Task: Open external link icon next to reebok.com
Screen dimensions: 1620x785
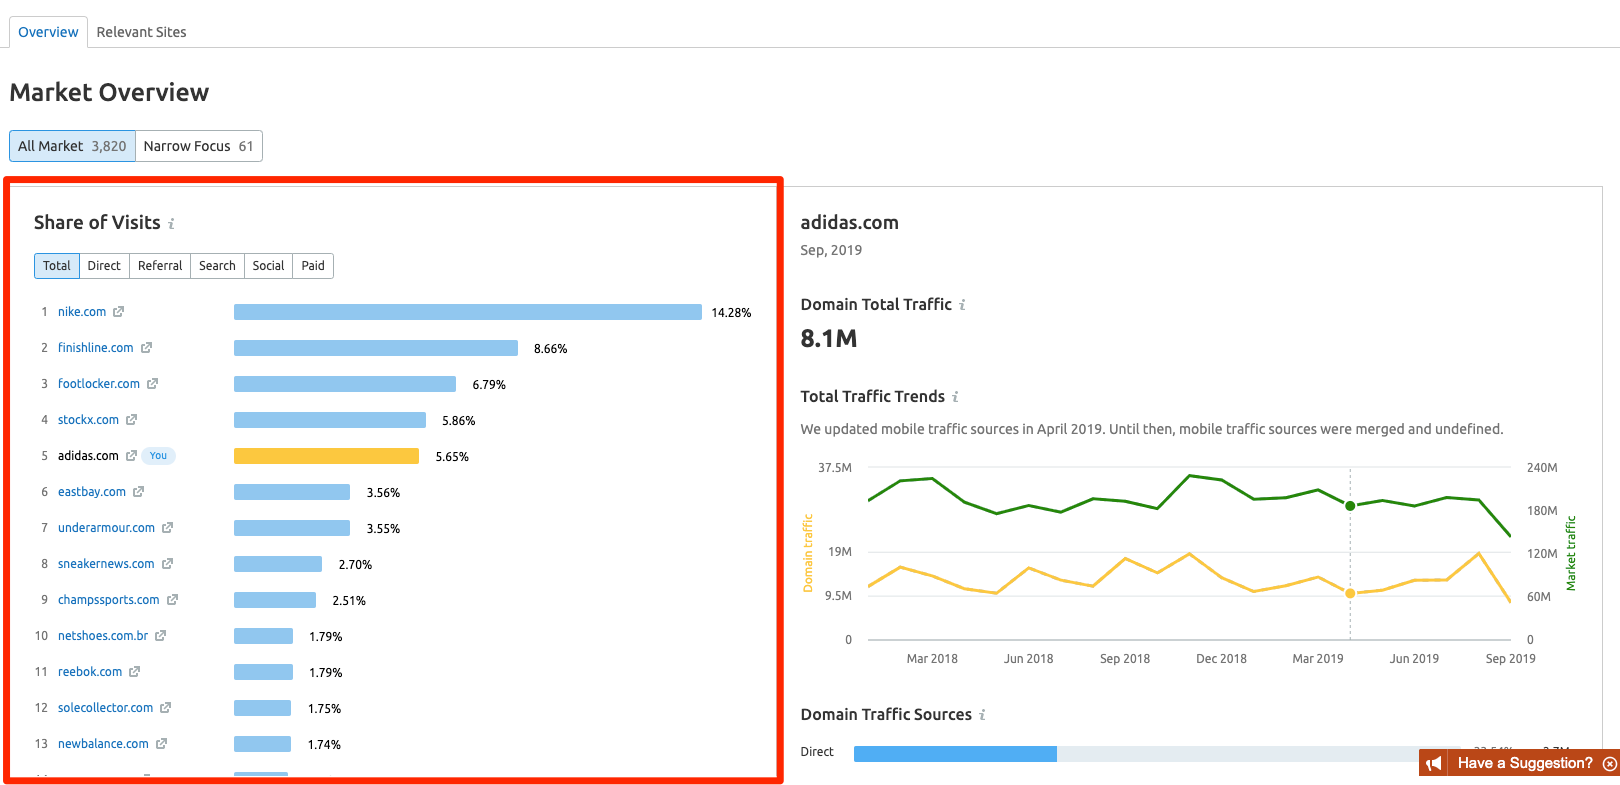Action: point(134,672)
